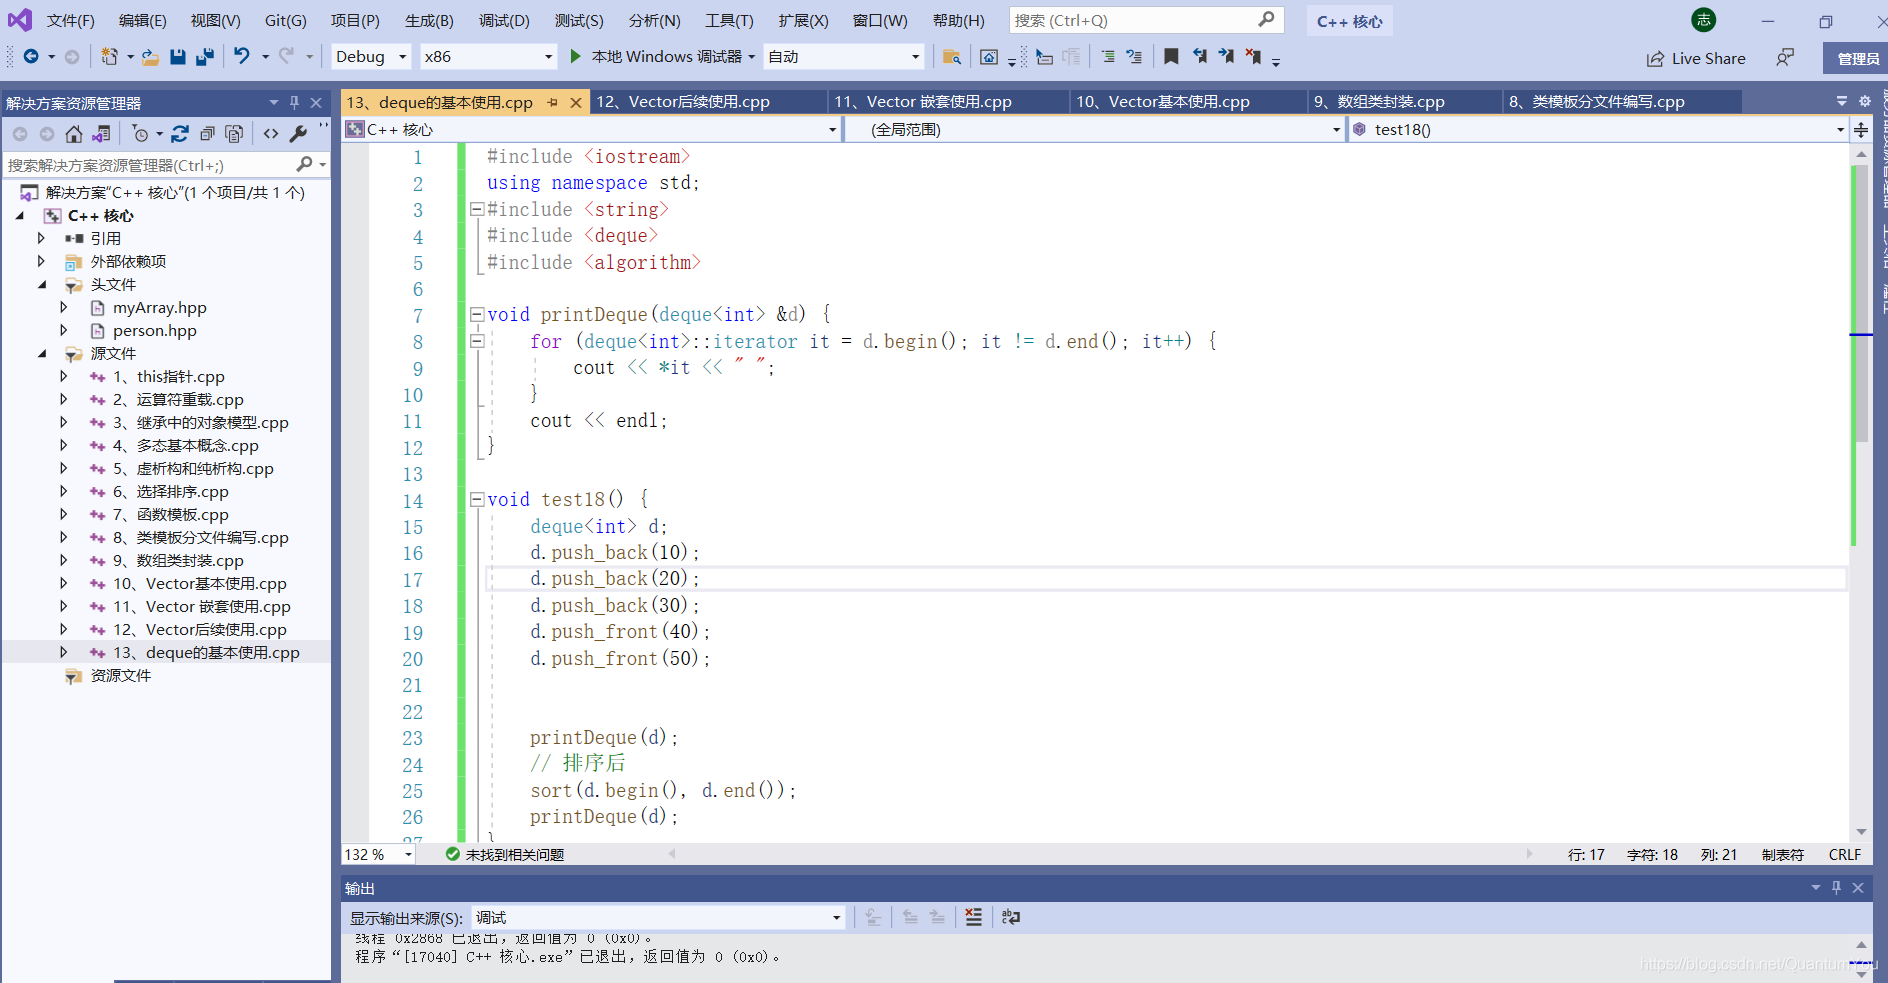
Task: Click the editor horizontal scrollbar right arrow
Action: [1529, 854]
